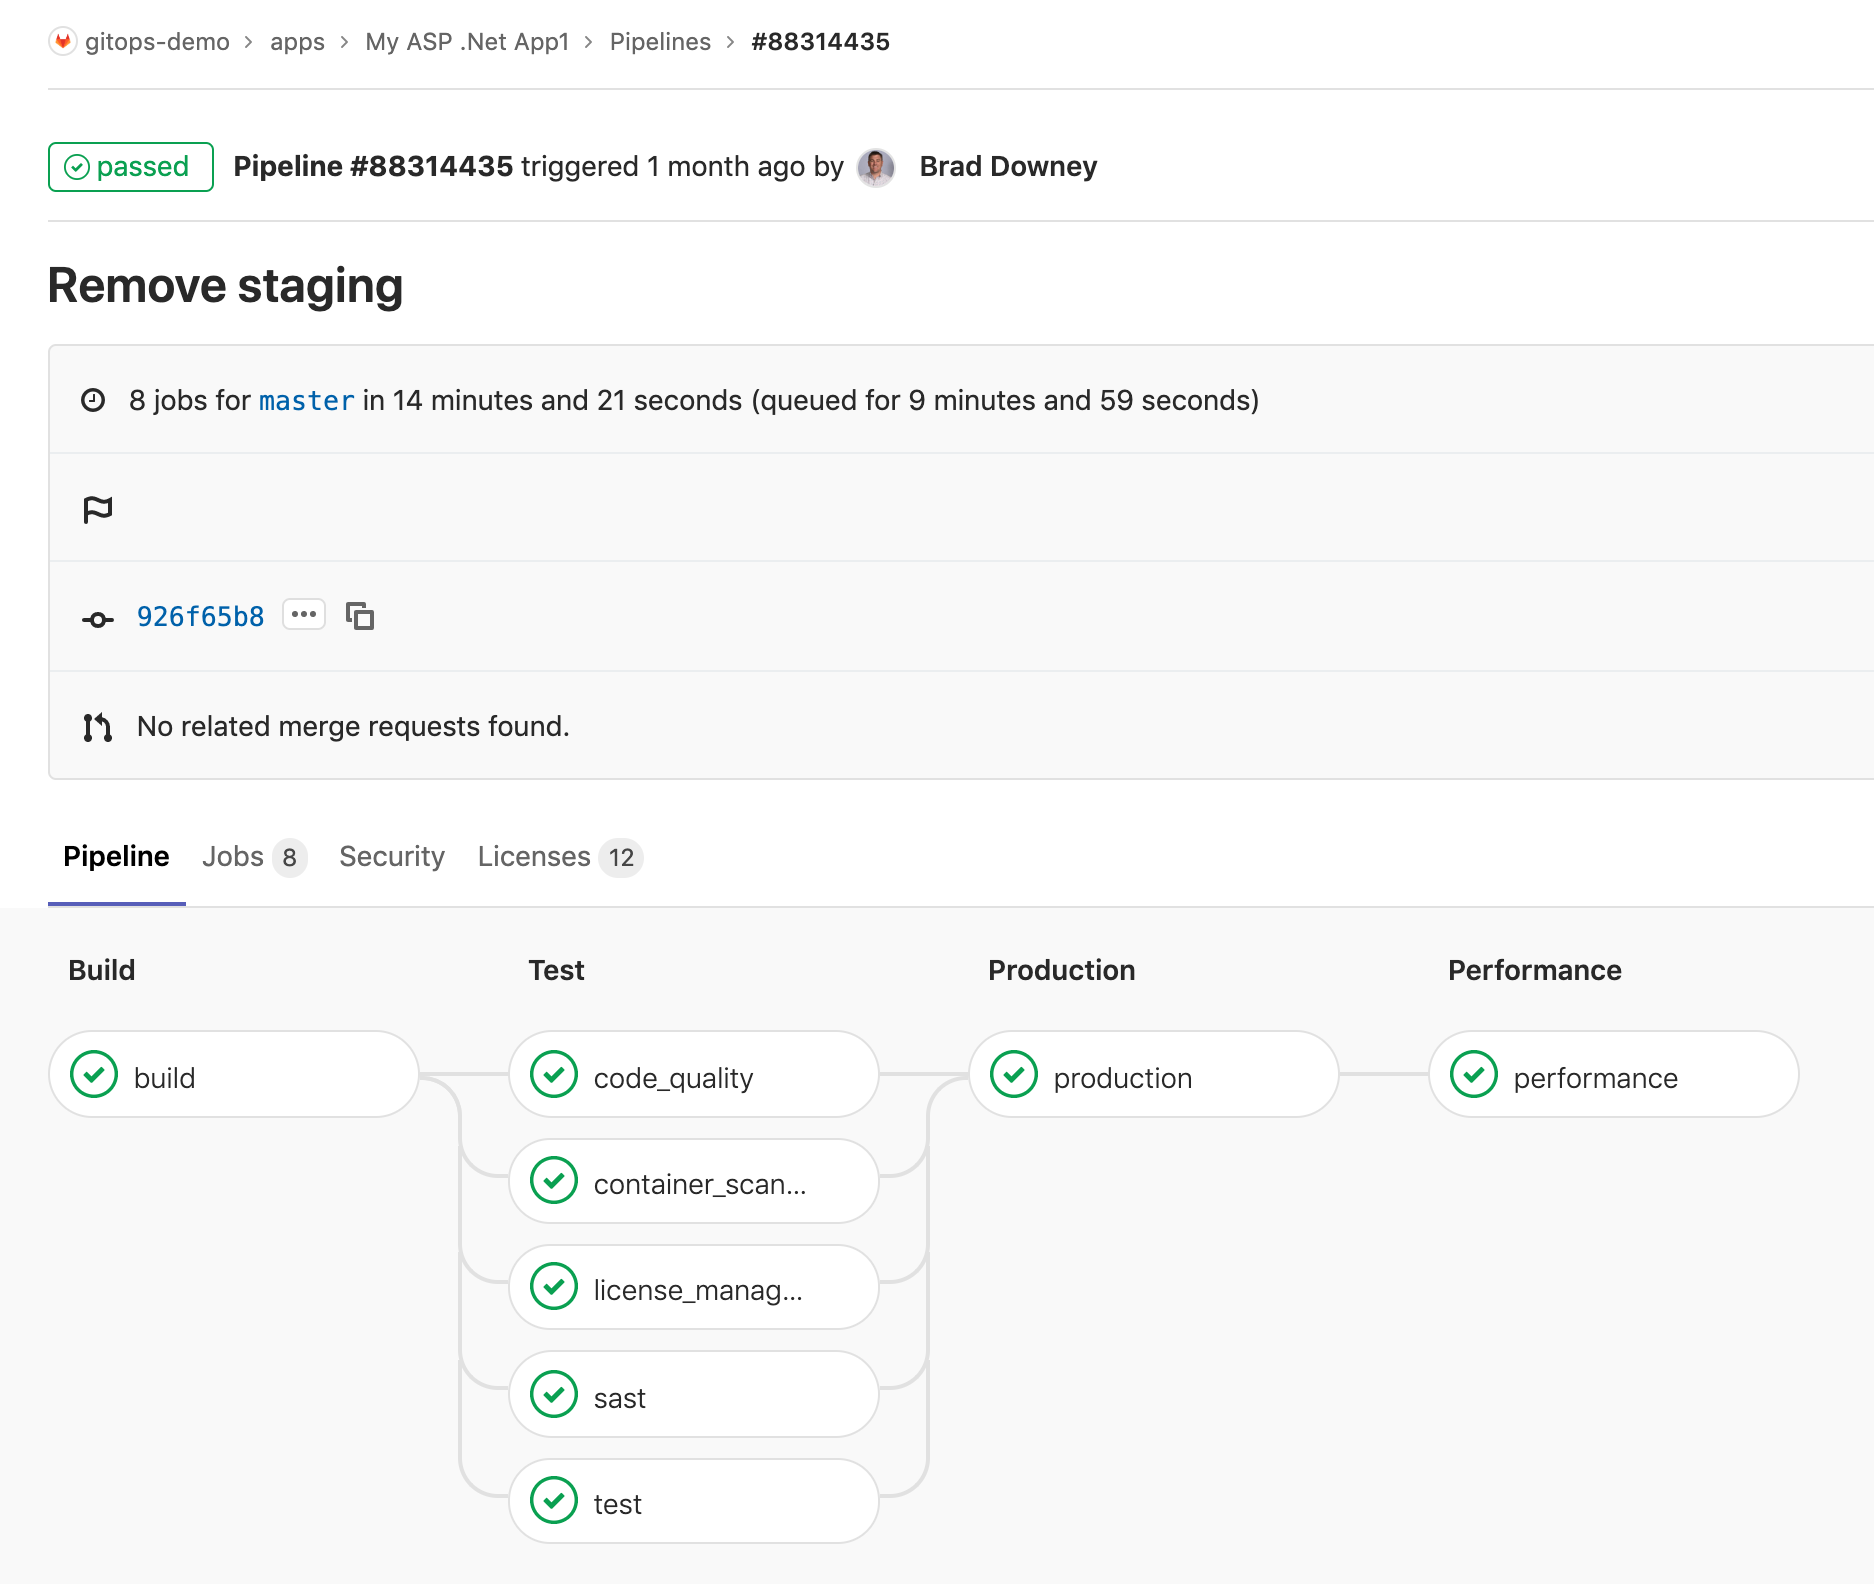Click the license_manag status check icon
Image resolution: width=1874 pixels, height=1584 pixels.
click(554, 1287)
